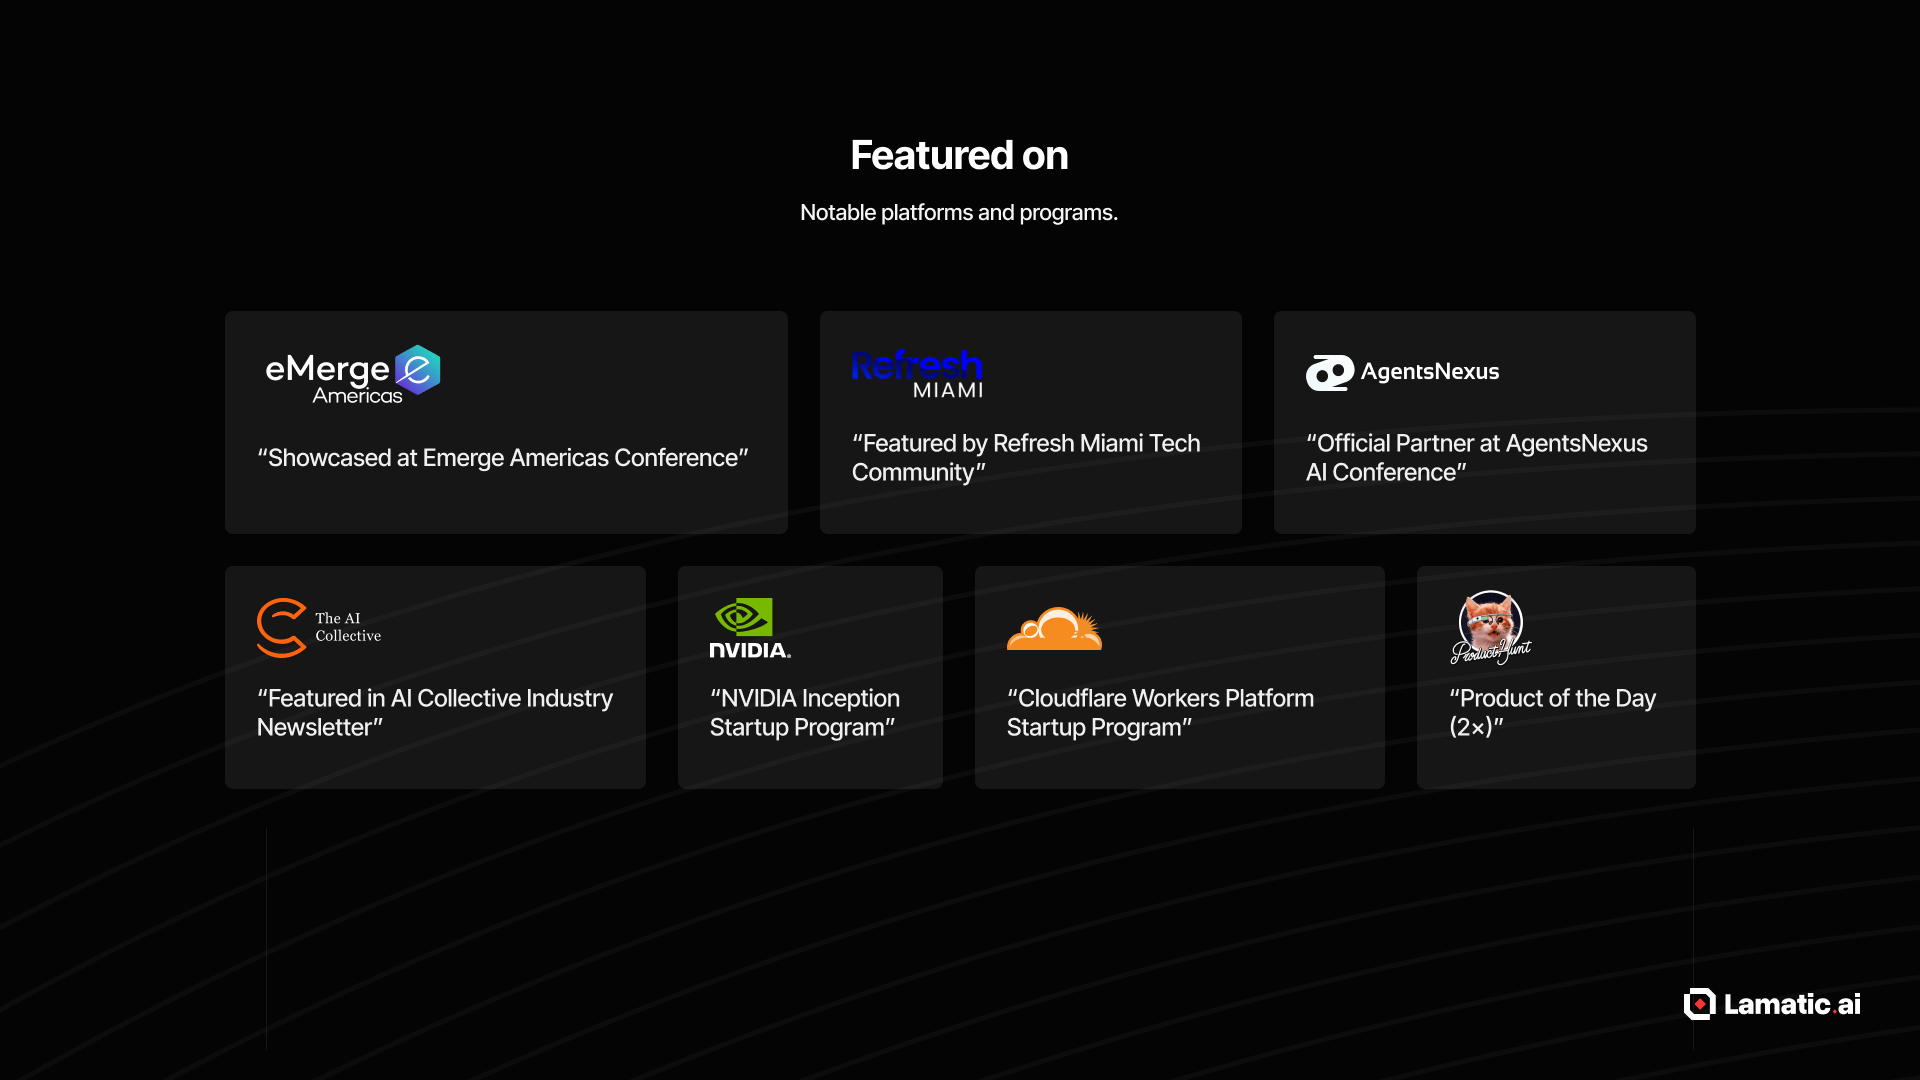This screenshot has width=1920, height=1080.
Task: Click the NVIDIA green eye logo
Action: click(744, 617)
